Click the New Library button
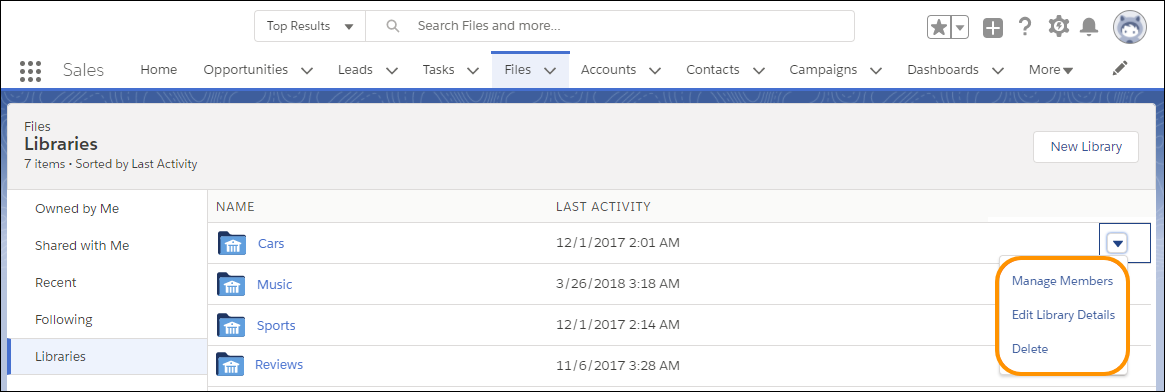1165x392 pixels. pos(1086,146)
